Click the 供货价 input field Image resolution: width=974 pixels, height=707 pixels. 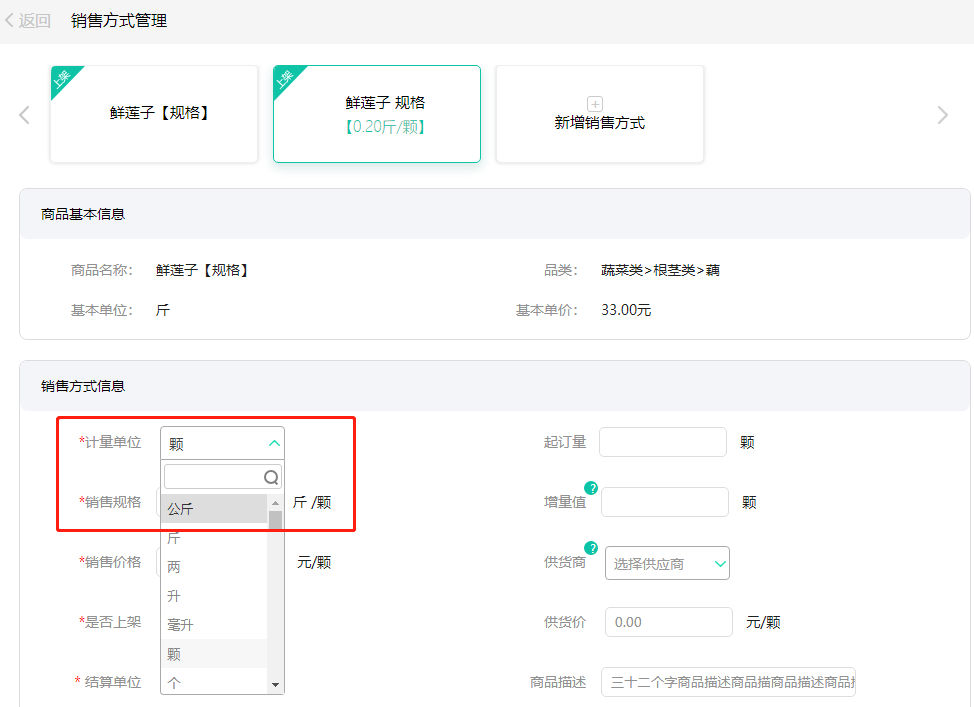pyautogui.click(x=668, y=621)
